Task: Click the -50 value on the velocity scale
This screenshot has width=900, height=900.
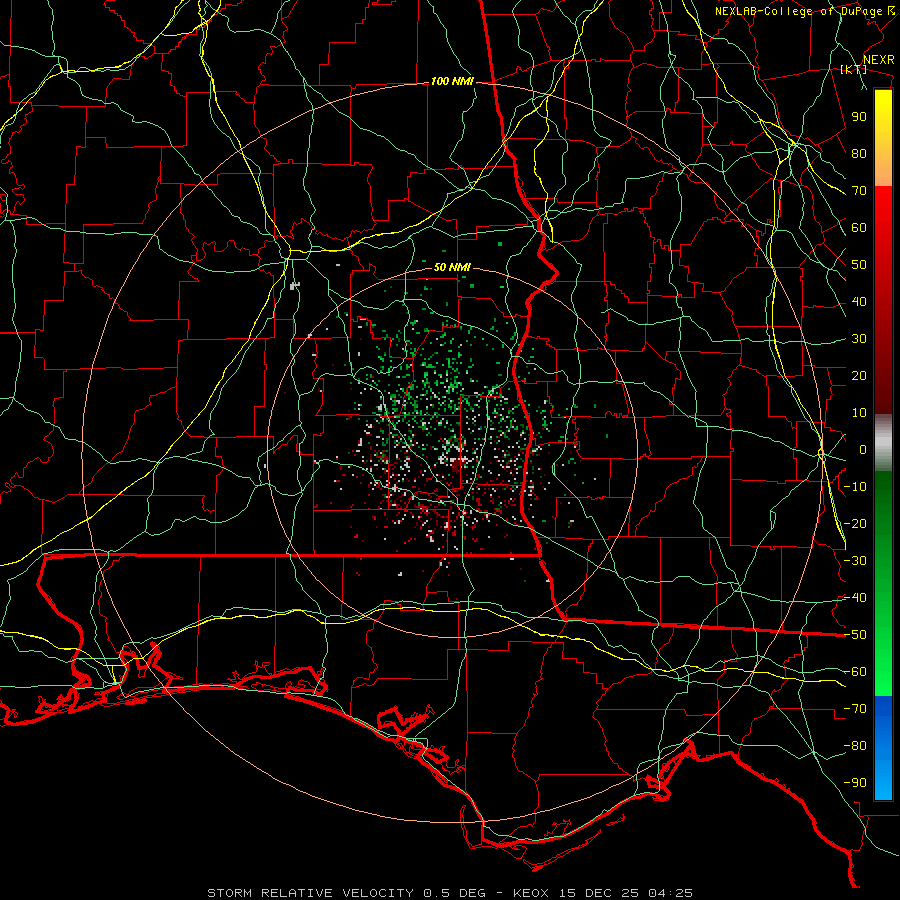Action: [x=855, y=635]
